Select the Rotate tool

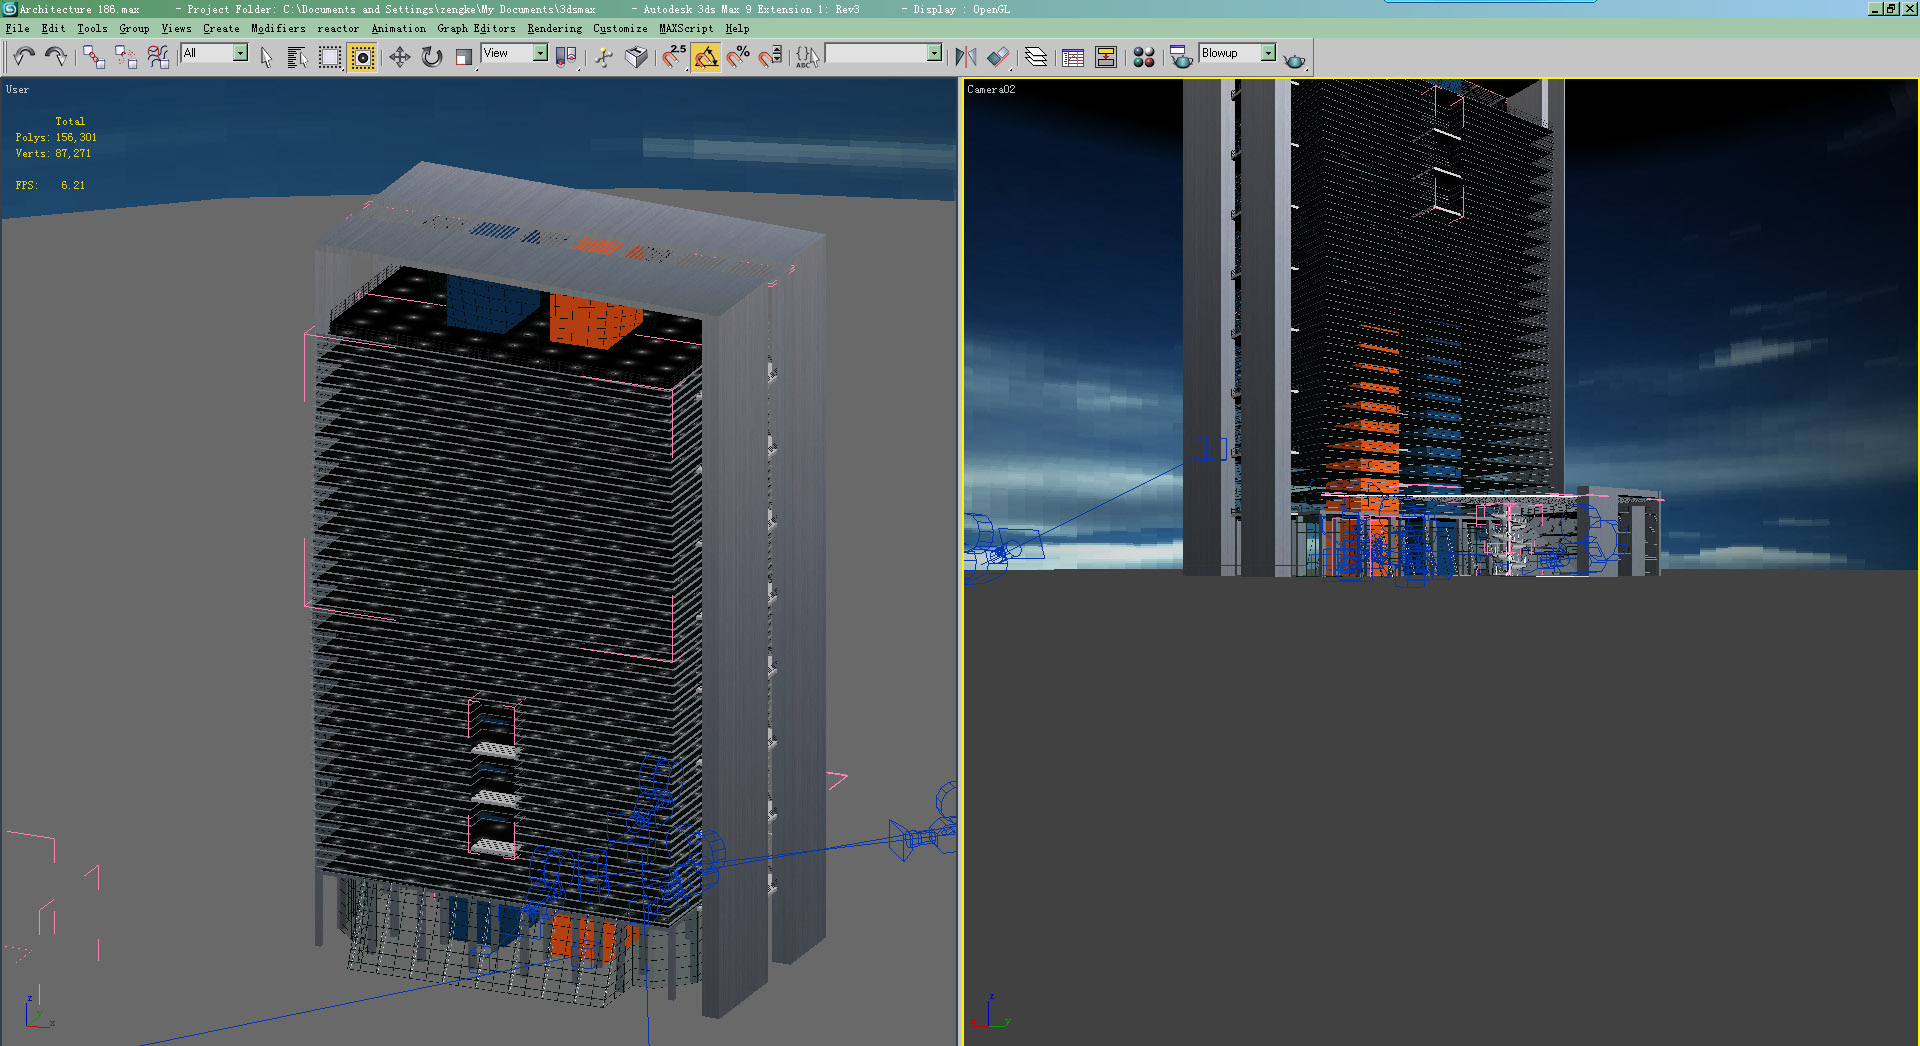pos(431,56)
